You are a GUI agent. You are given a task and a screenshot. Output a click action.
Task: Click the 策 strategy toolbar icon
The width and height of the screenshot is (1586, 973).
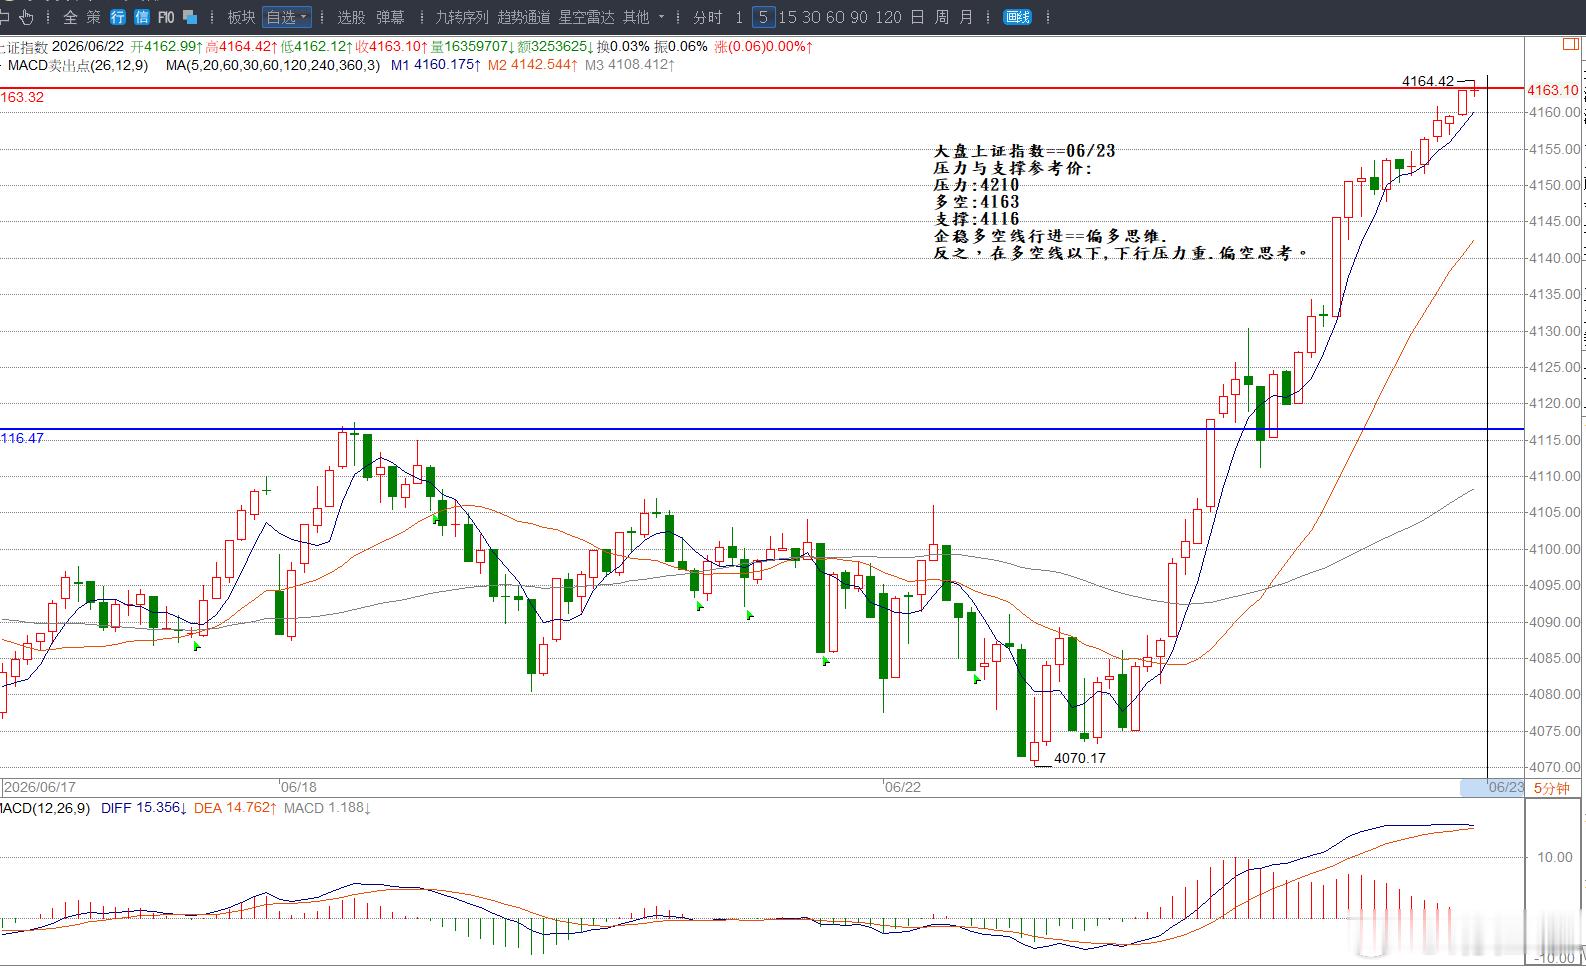[x=93, y=17]
